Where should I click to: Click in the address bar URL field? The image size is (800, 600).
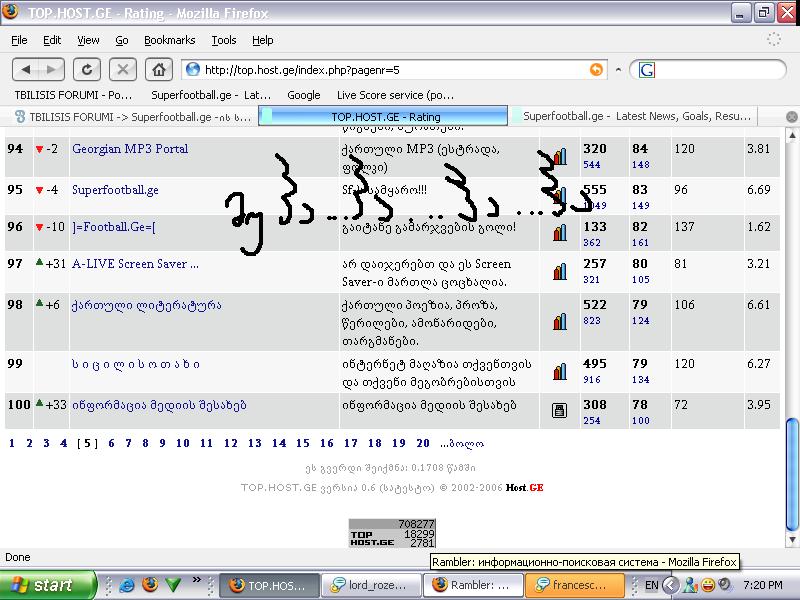point(393,70)
